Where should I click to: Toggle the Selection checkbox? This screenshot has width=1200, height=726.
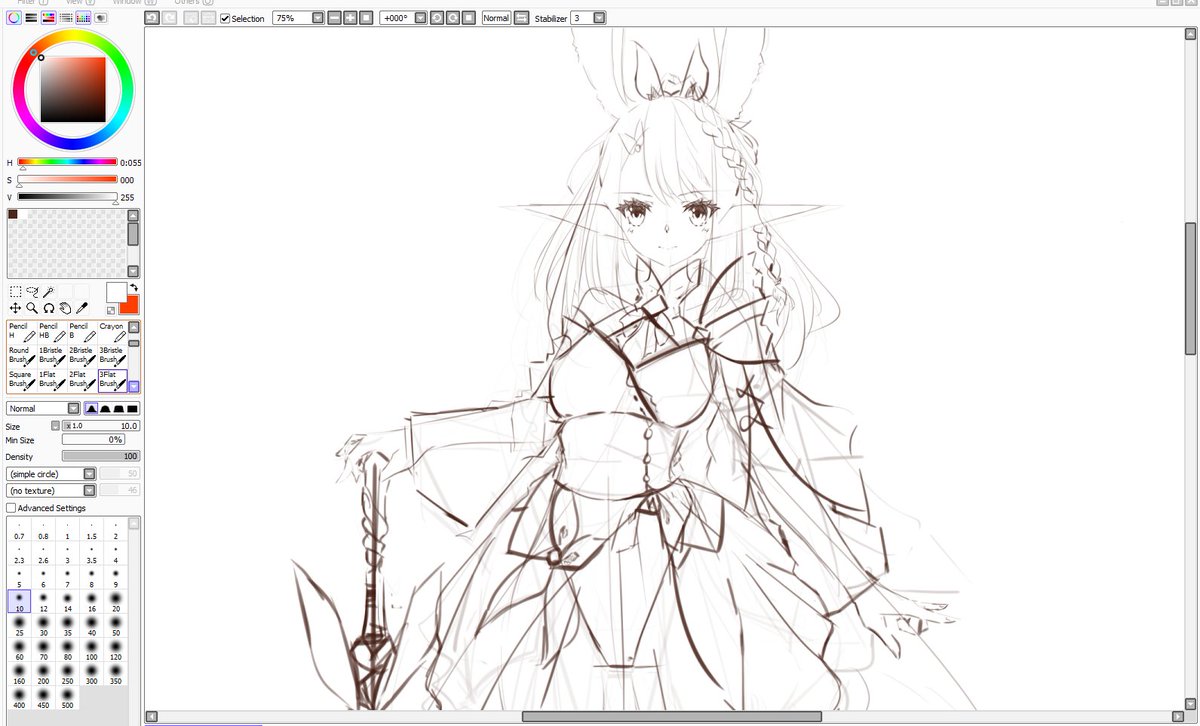click(x=225, y=18)
